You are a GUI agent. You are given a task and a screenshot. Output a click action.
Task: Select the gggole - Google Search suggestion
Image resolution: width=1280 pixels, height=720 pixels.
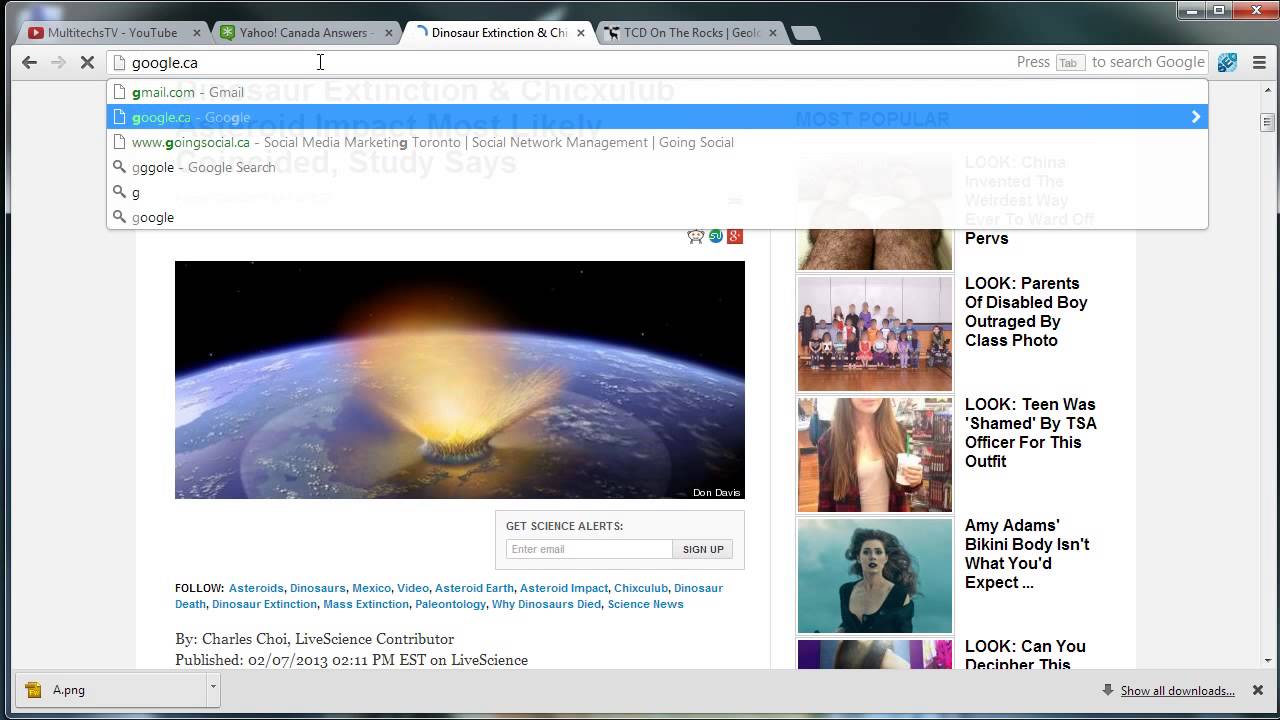click(657, 167)
